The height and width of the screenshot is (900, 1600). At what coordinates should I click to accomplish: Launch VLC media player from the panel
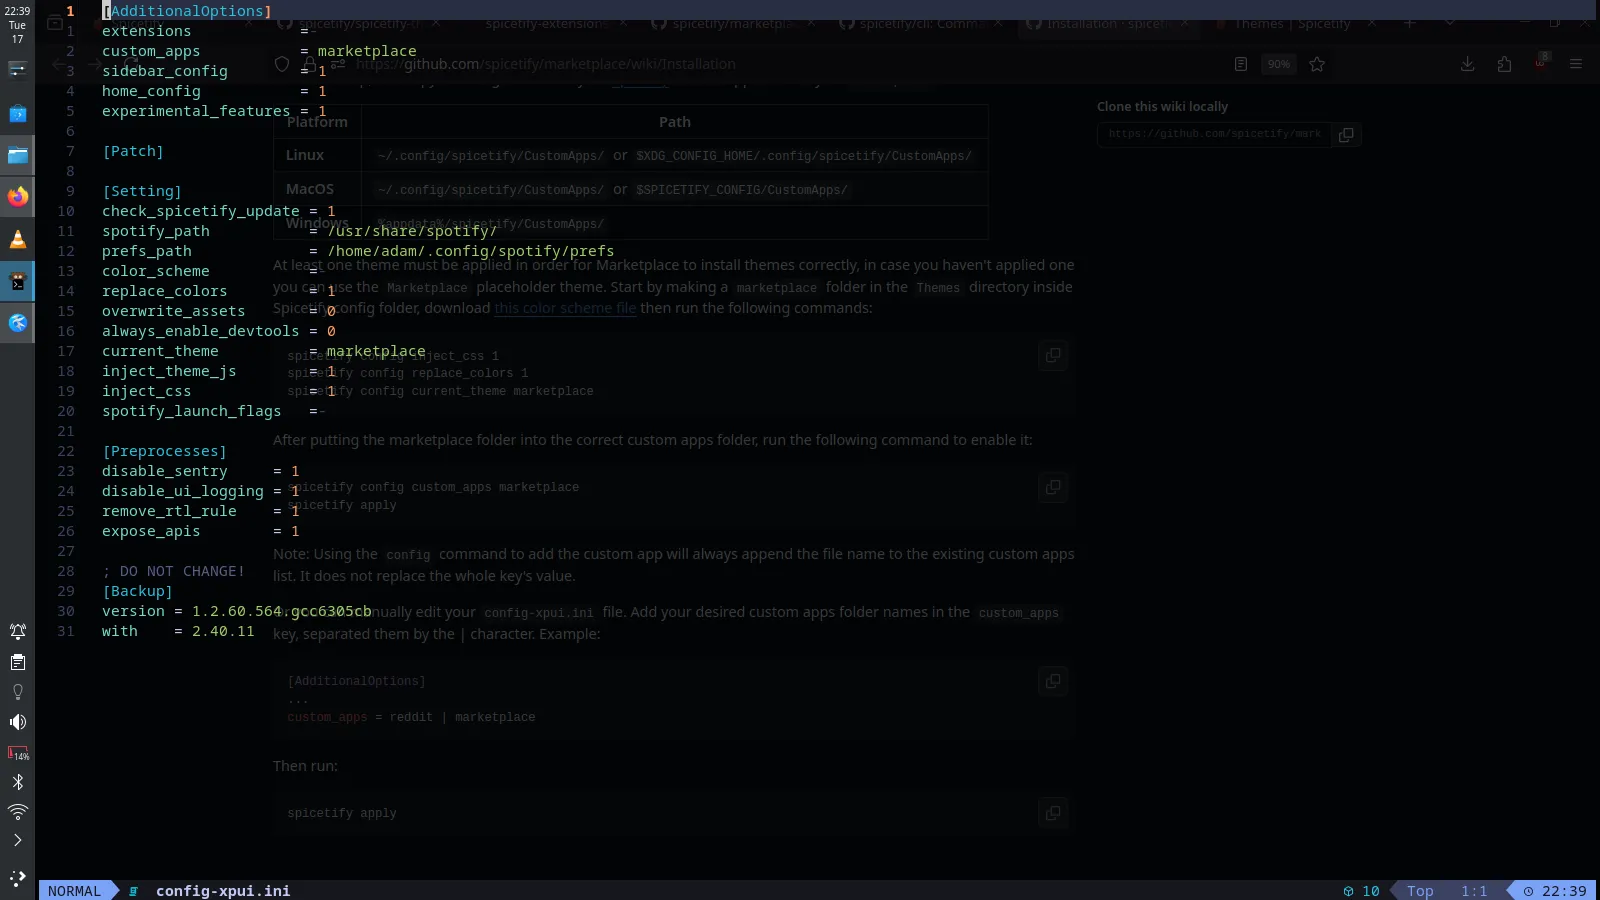17,239
